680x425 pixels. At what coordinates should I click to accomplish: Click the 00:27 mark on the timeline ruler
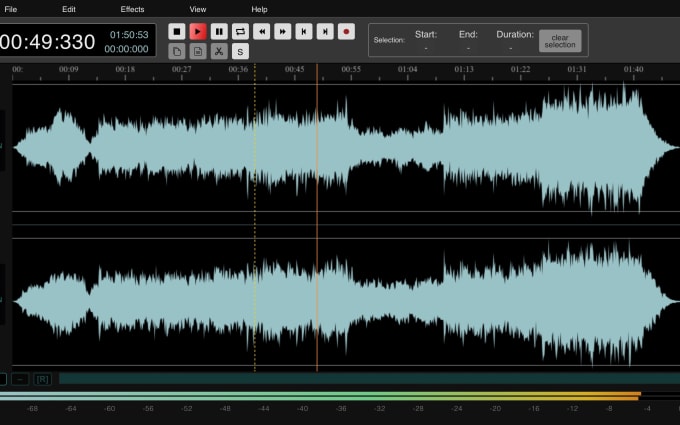click(x=181, y=69)
